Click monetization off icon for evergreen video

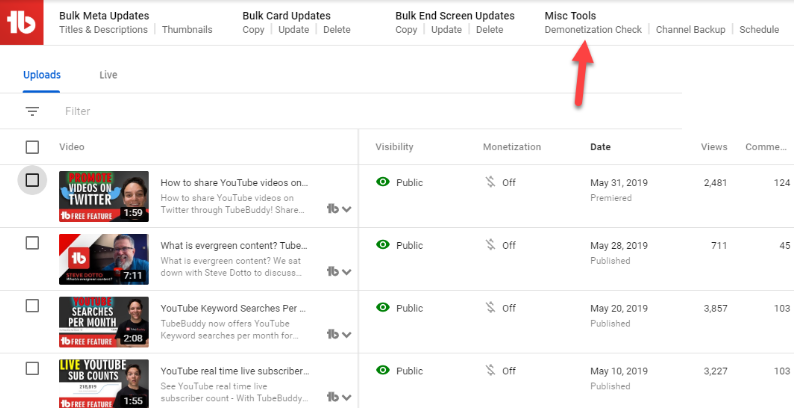tap(489, 245)
